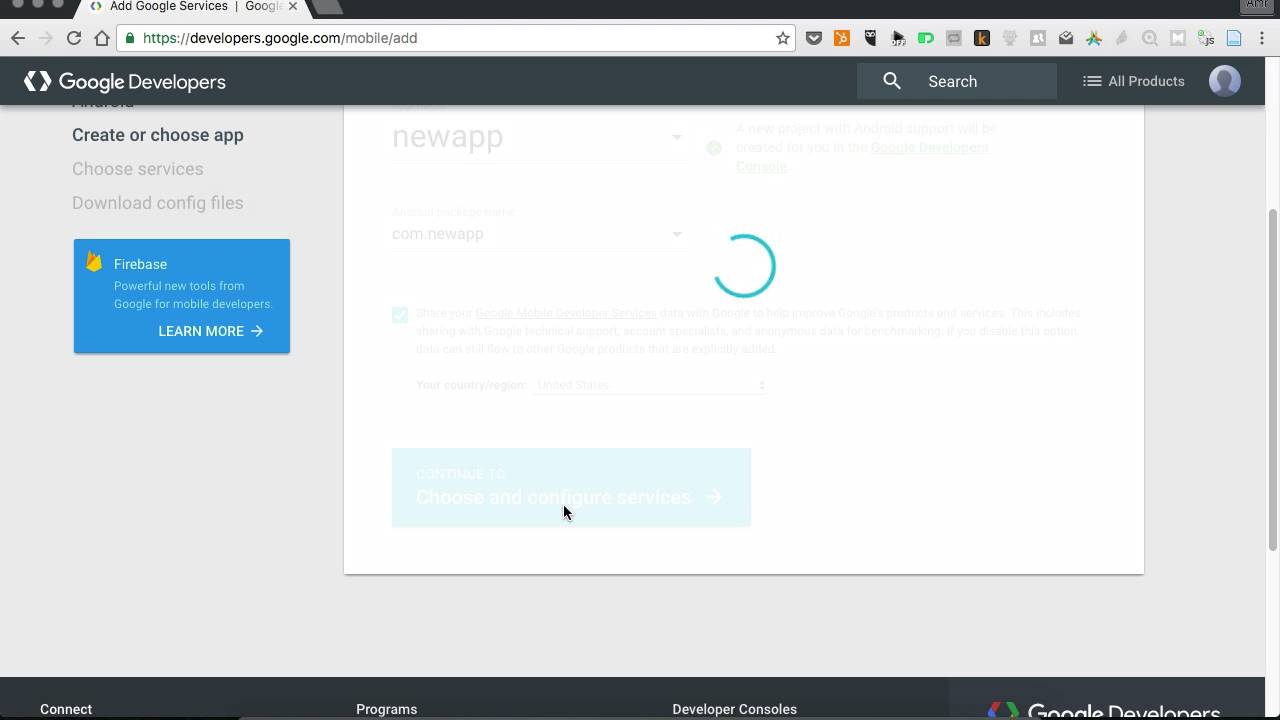Click the browser back arrow
Screen dimensions: 1280x720
pyautogui.click(x=18, y=38)
